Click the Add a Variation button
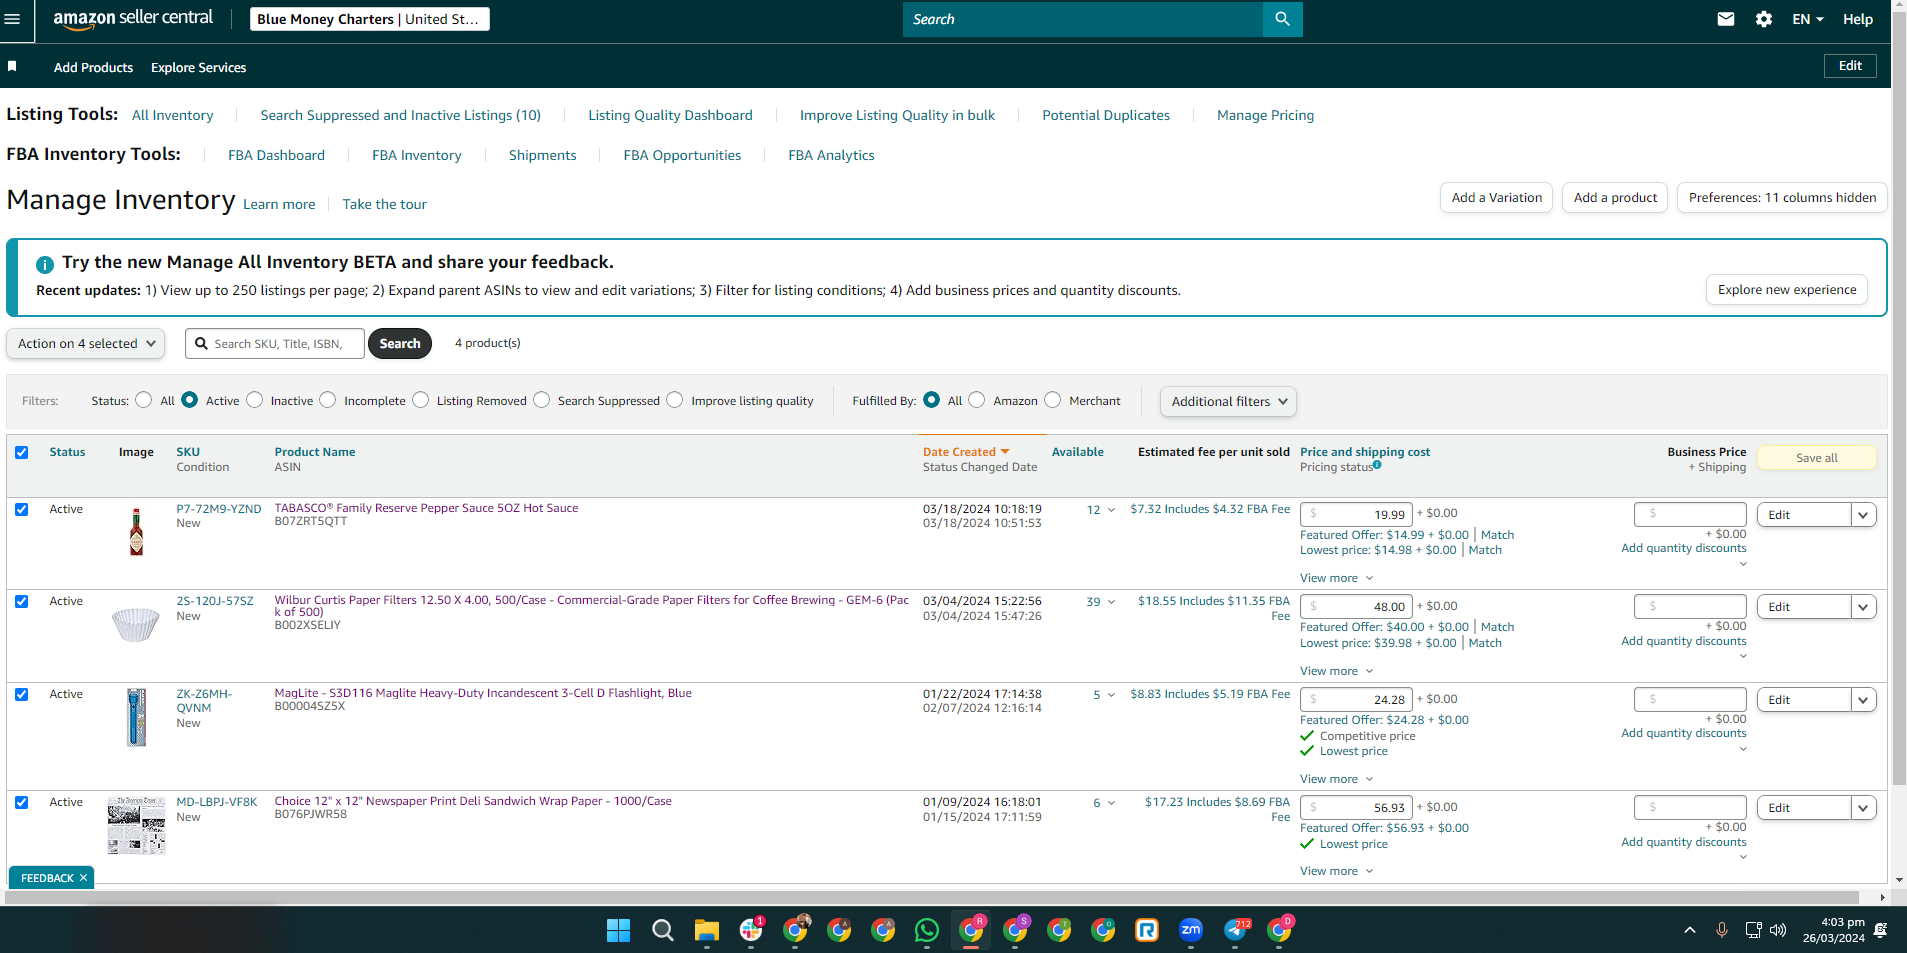The width and height of the screenshot is (1907, 953). pyautogui.click(x=1496, y=198)
